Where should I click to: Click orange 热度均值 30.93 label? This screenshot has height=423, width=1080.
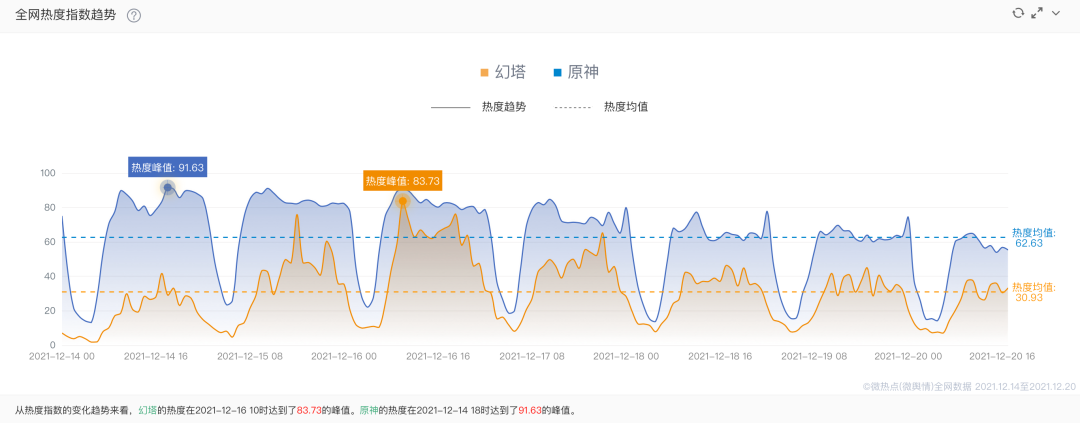click(x=1033, y=292)
